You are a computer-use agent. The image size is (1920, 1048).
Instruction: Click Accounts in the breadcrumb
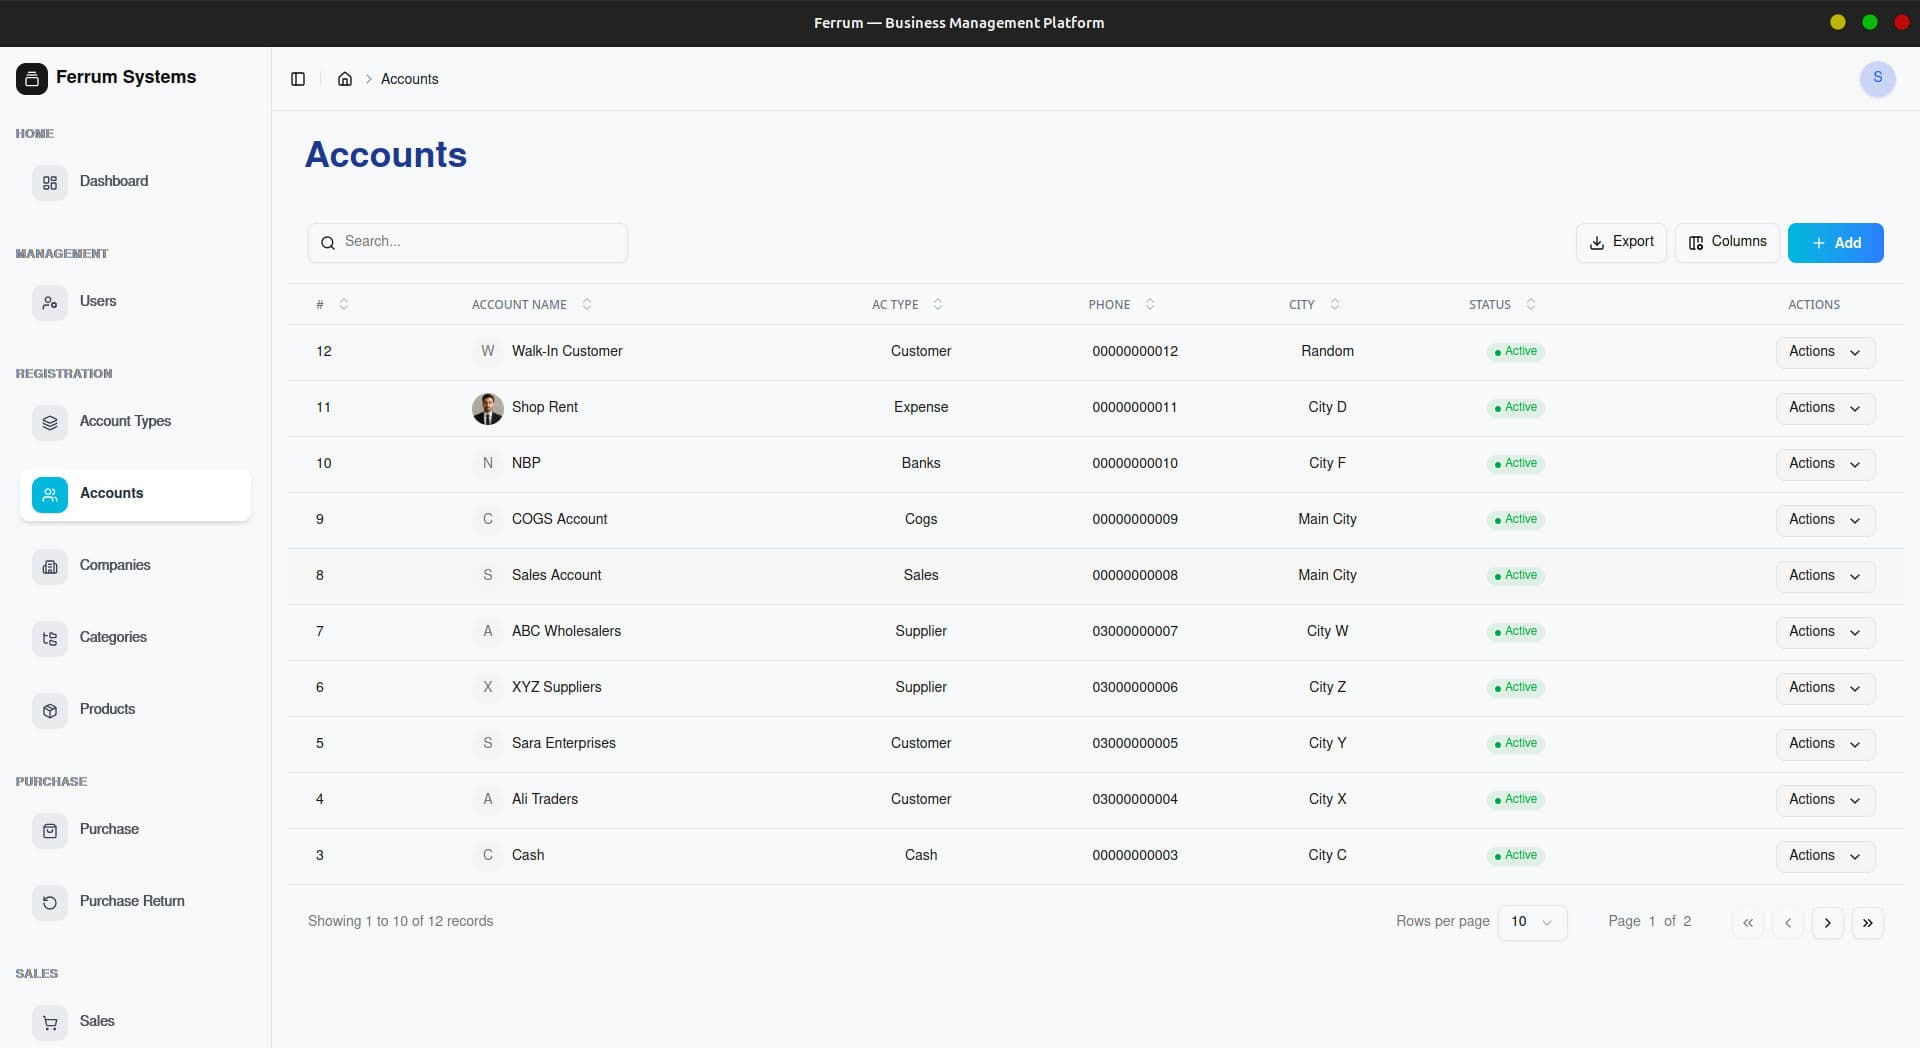pyautogui.click(x=409, y=79)
